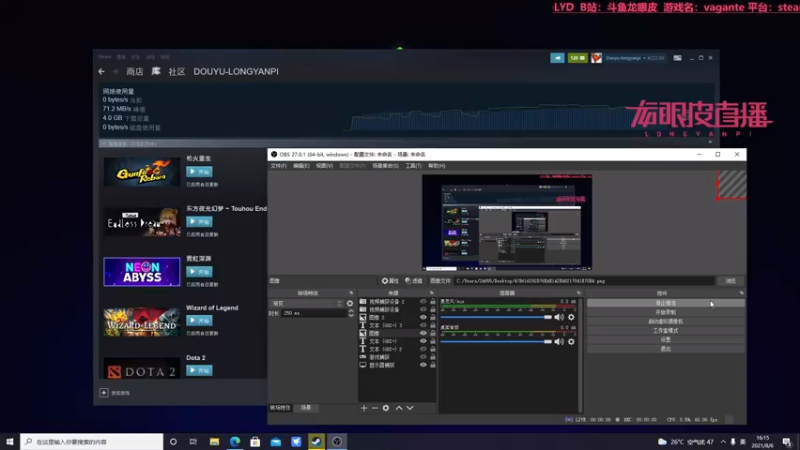Click 浏览 browse button for image file

tap(731, 281)
